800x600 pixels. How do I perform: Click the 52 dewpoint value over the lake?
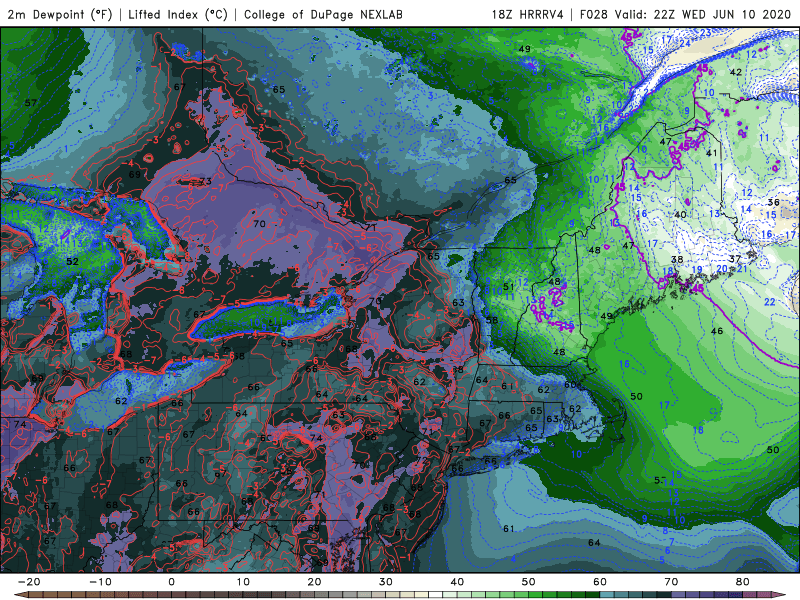pos(72,261)
